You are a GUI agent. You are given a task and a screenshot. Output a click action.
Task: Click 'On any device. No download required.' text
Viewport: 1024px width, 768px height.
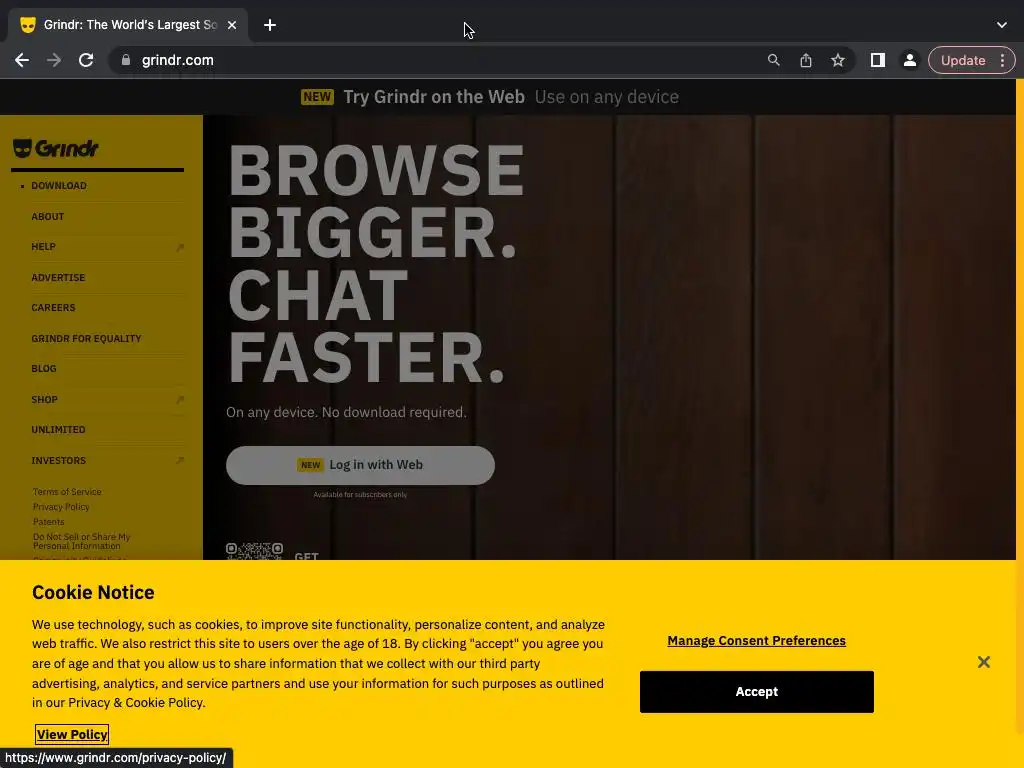click(x=346, y=412)
